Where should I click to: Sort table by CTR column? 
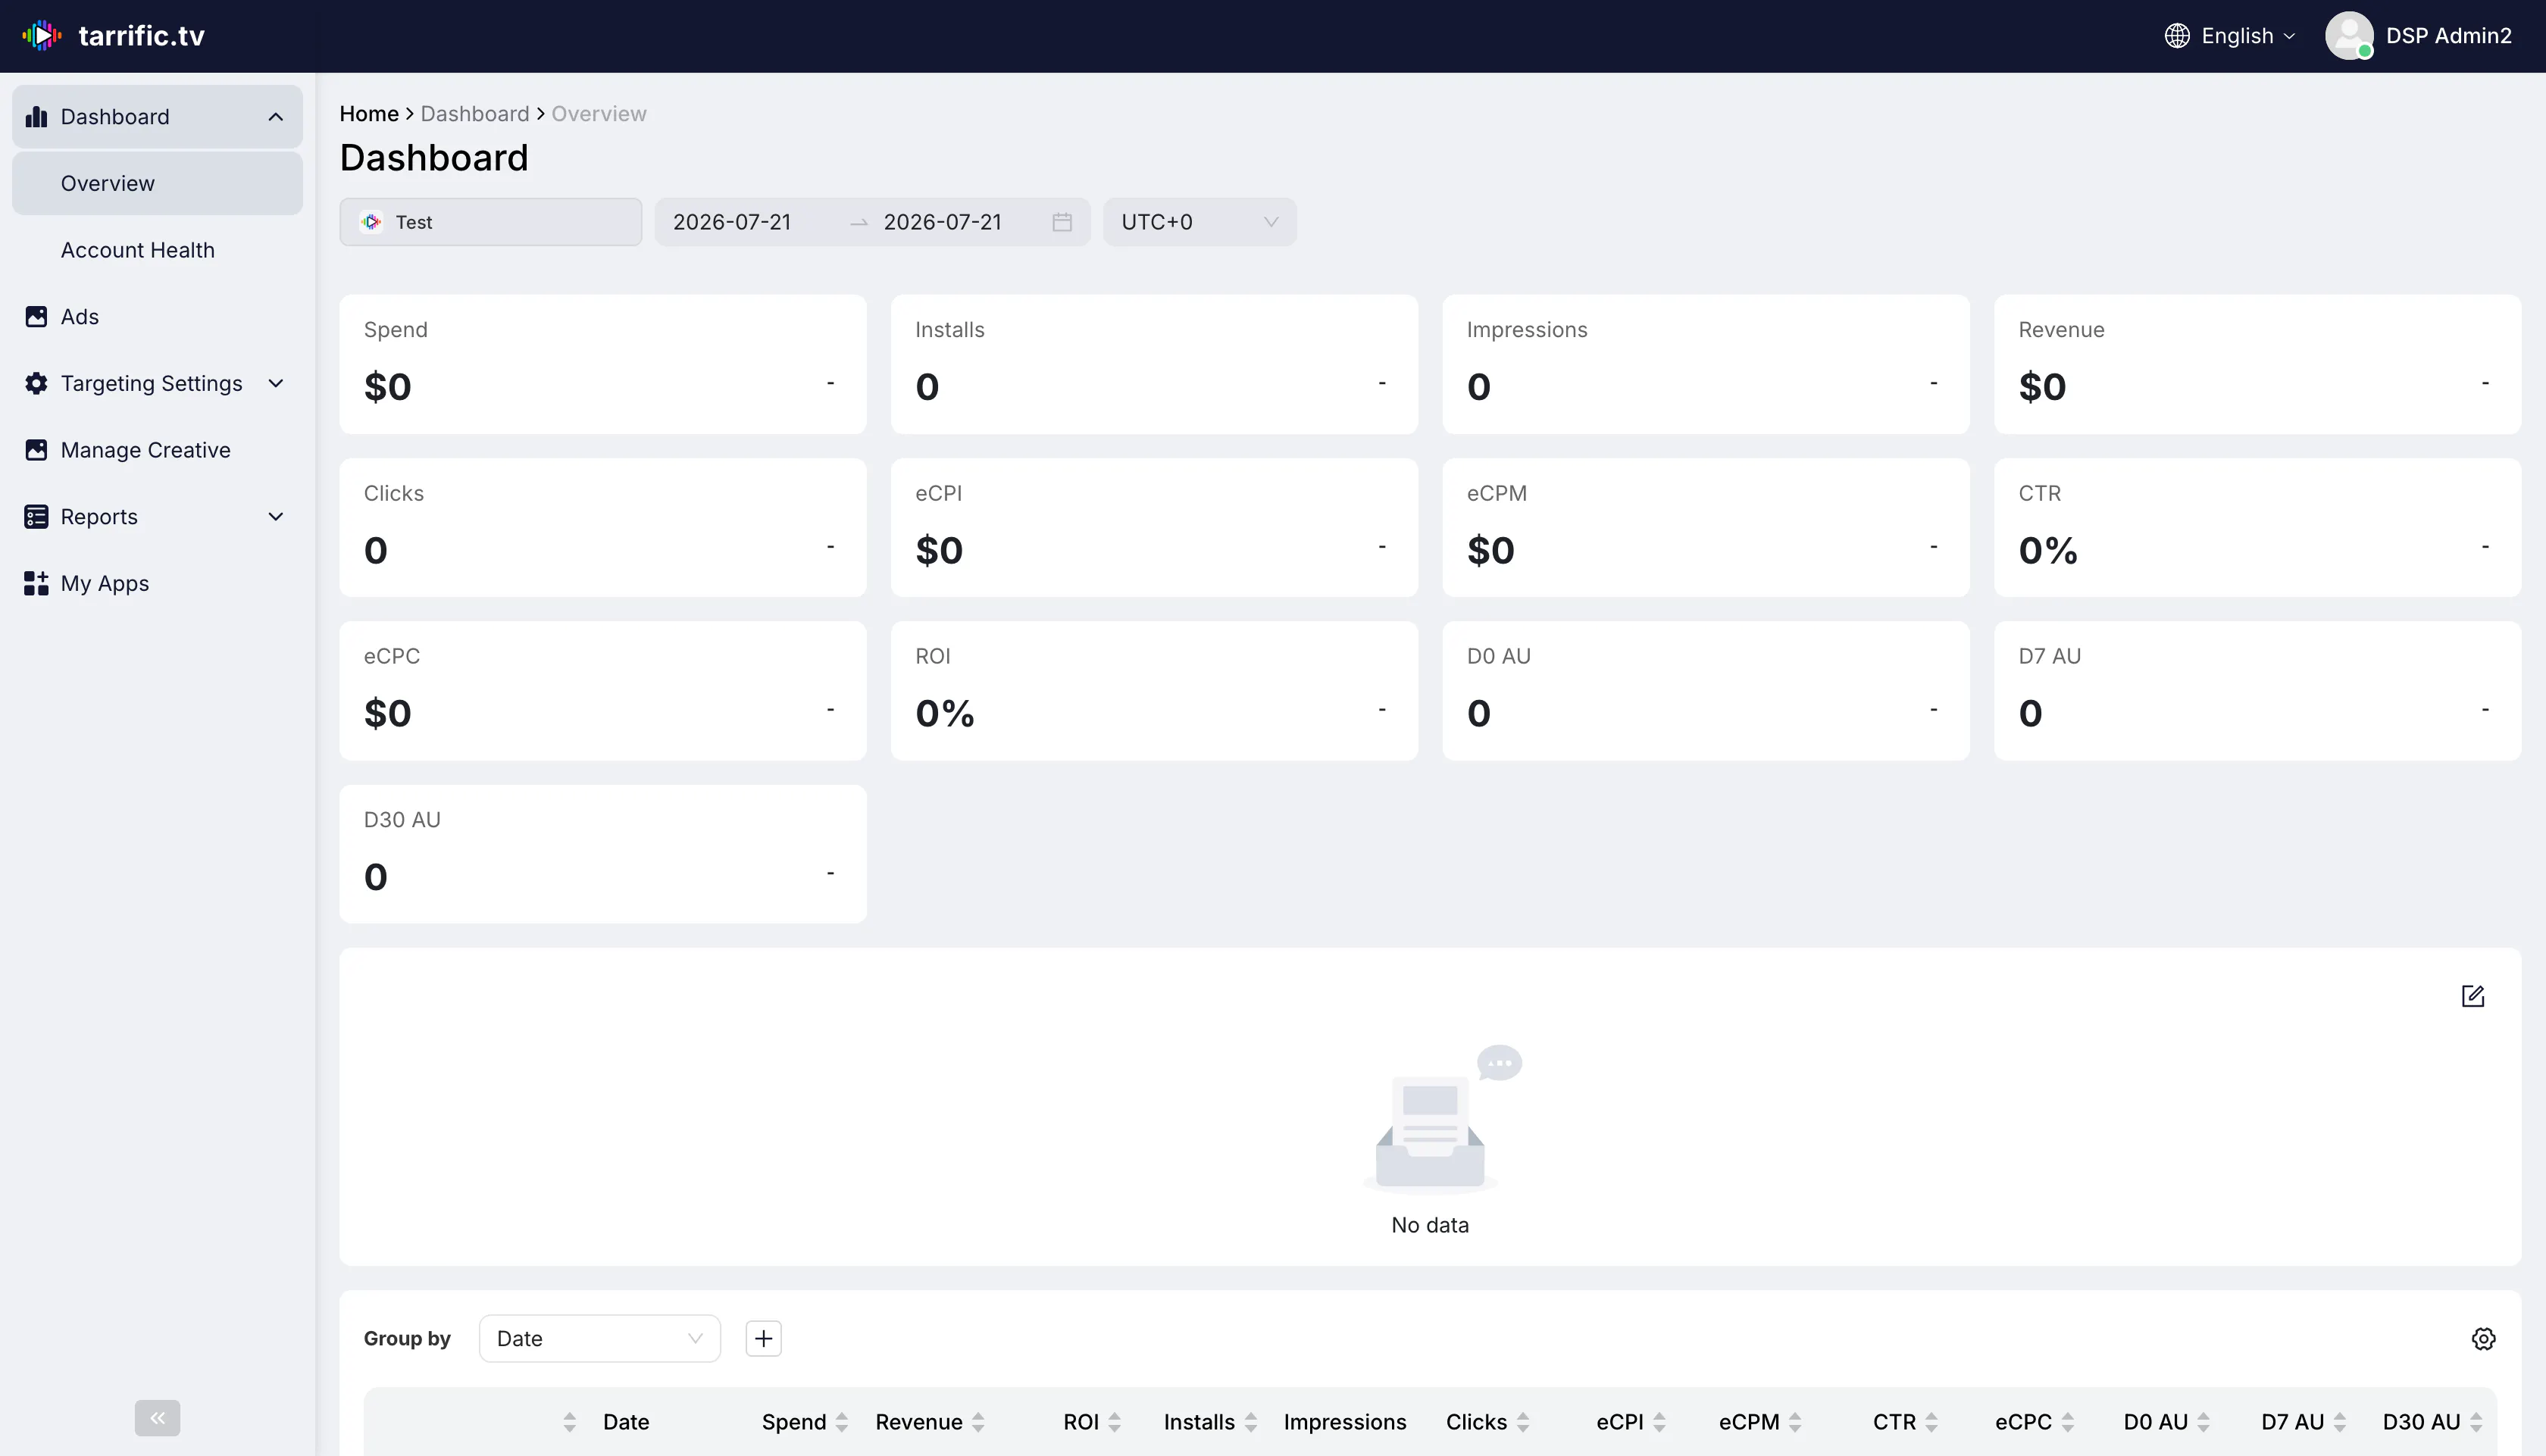(1931, 1422)
